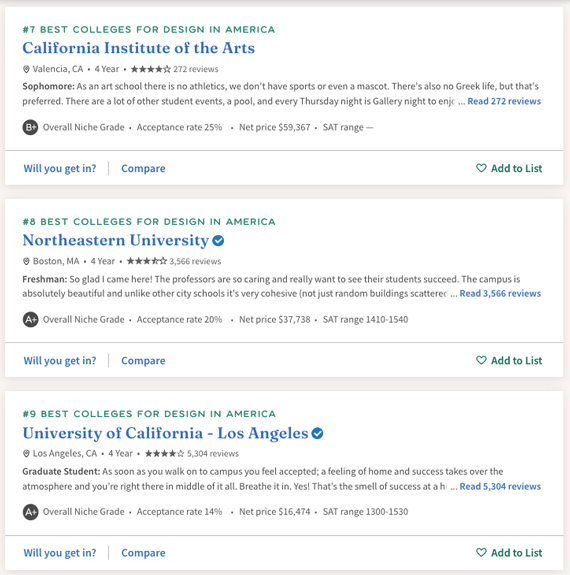Click Read 5,304 reviews link
The width and height of the screenshot is (570, 575).
pos(500,486)
